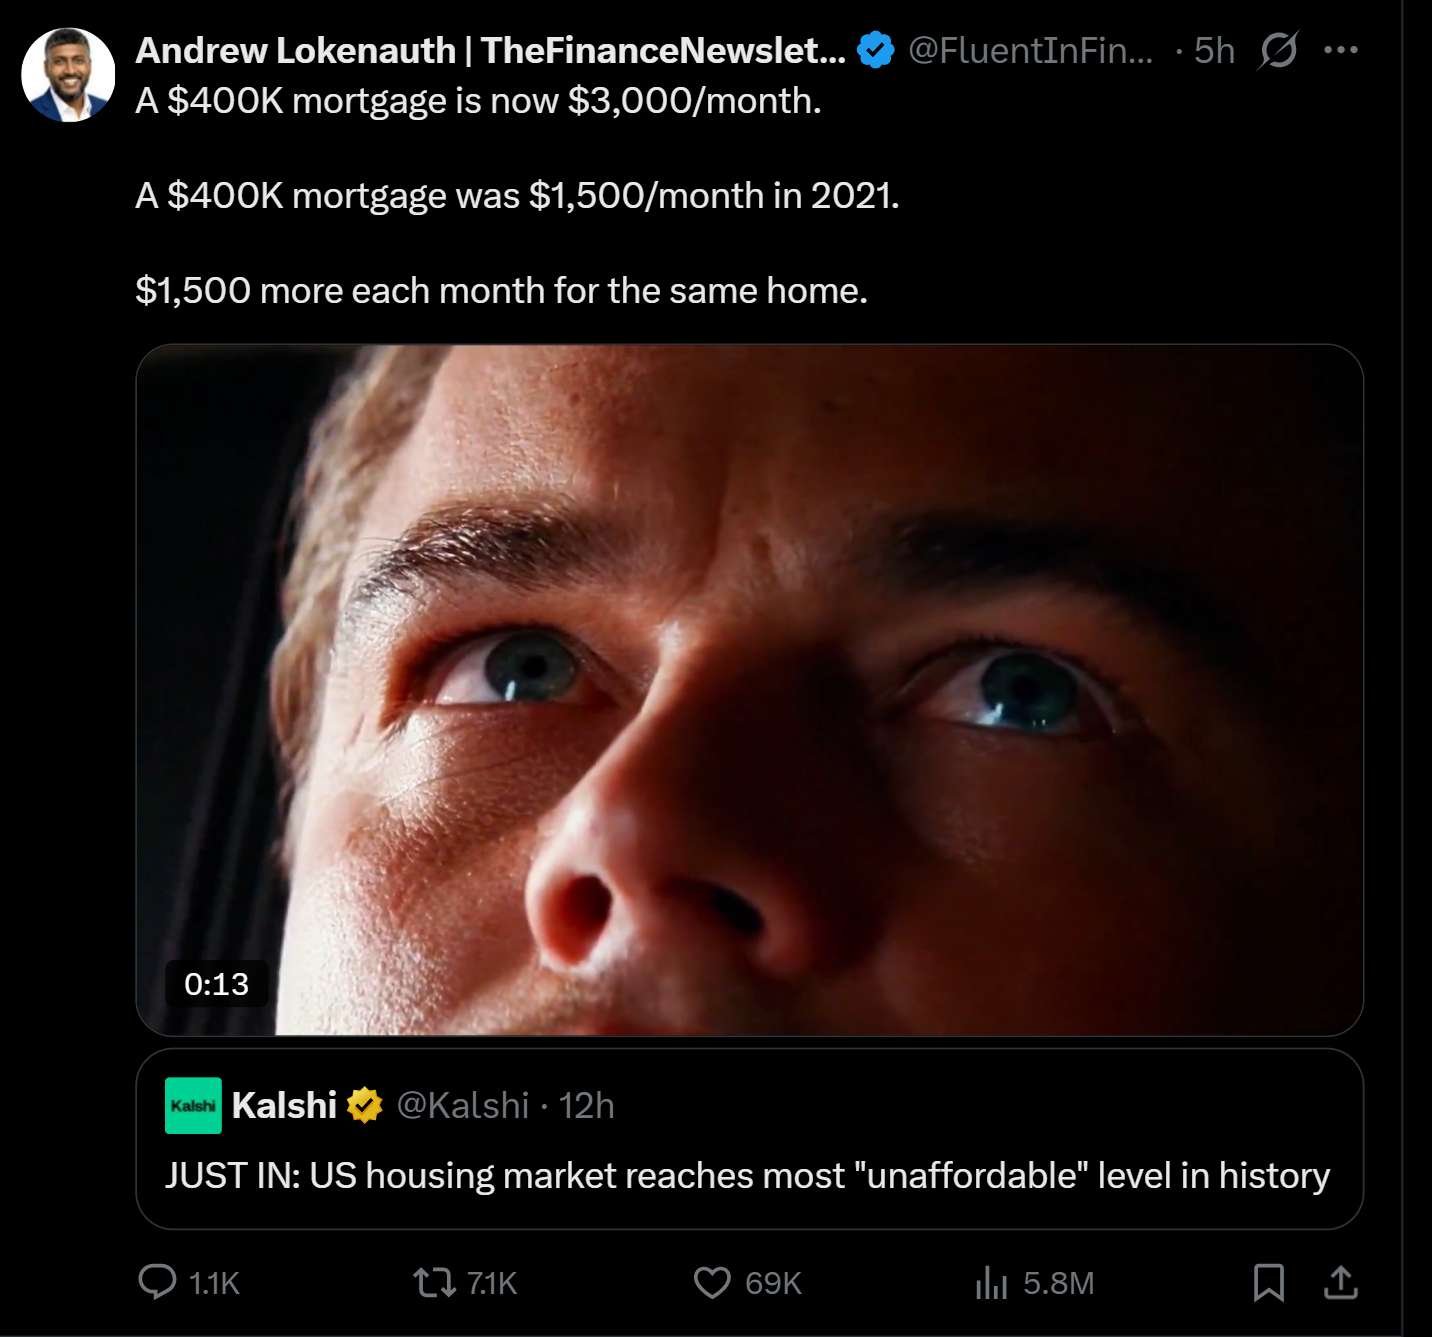The width and height of the screenshot is (1432, 1337).
Task: Click the Kalshi green logo avatar
Action: tap(193, 1105)
